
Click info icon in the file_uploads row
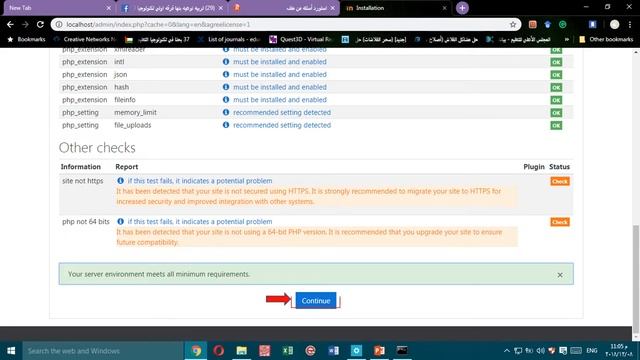point(226,125)
